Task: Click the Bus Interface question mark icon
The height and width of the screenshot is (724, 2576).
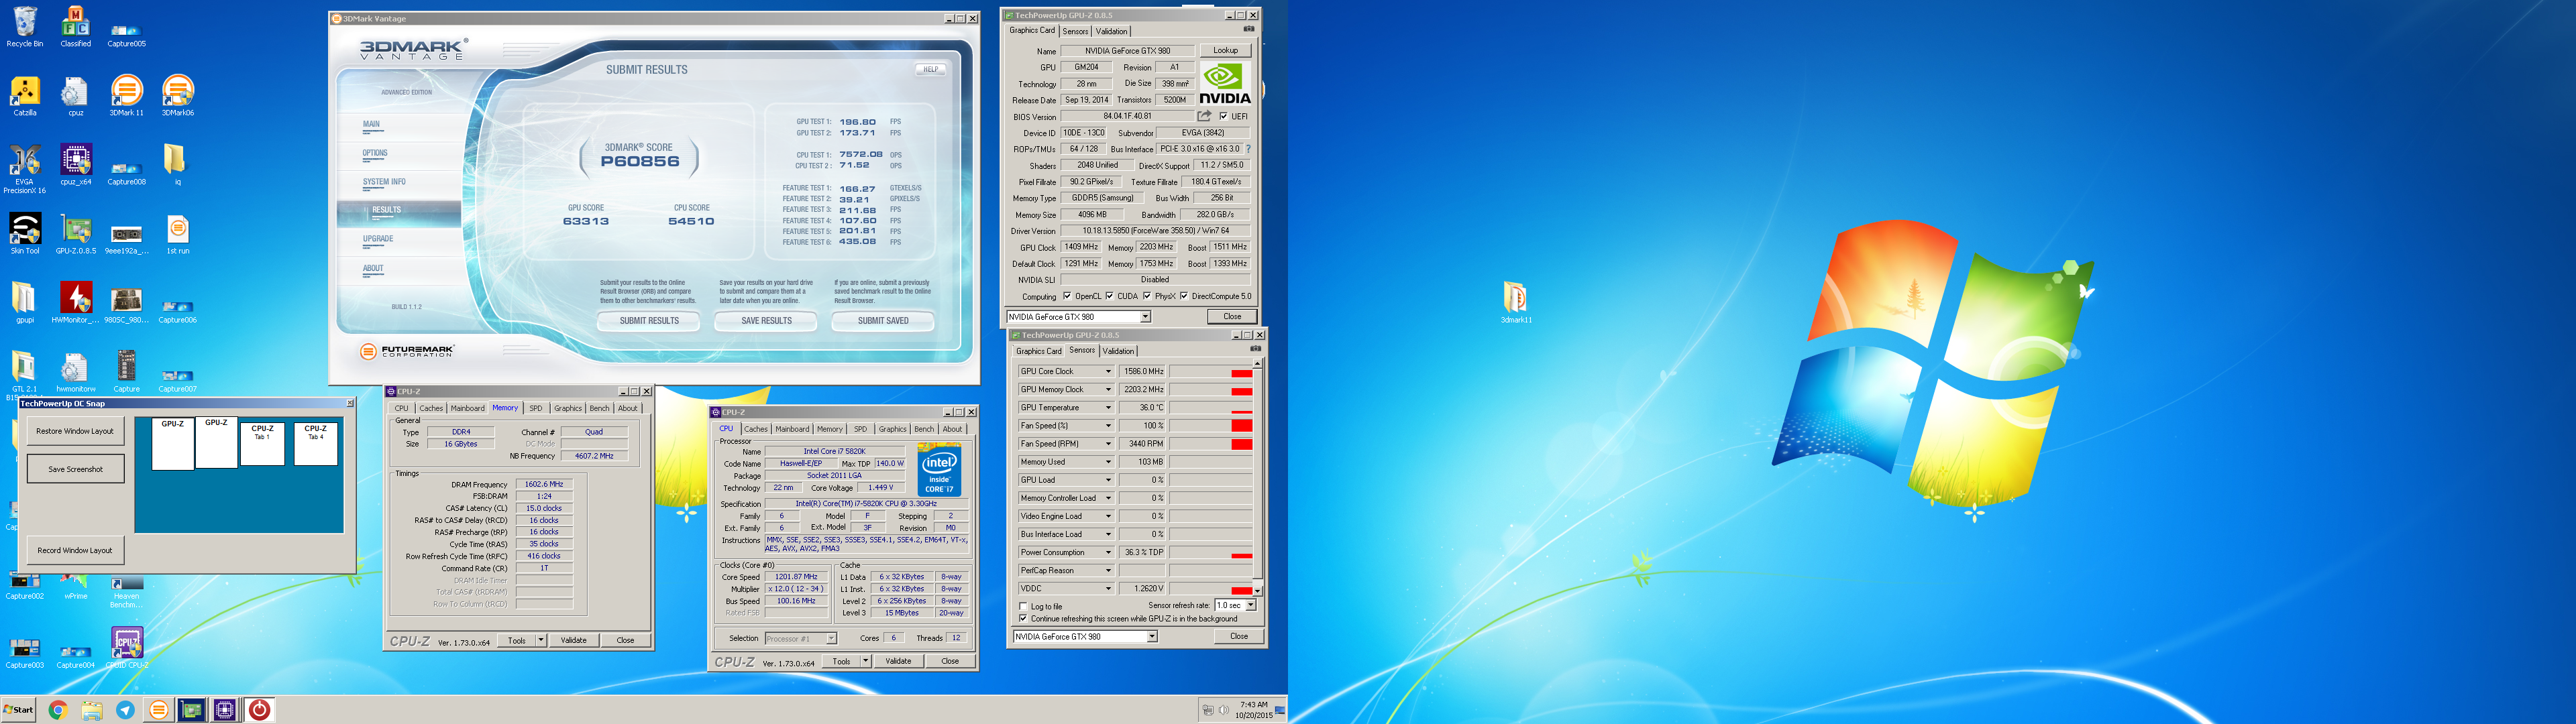Action: (x=1248, y=149)
